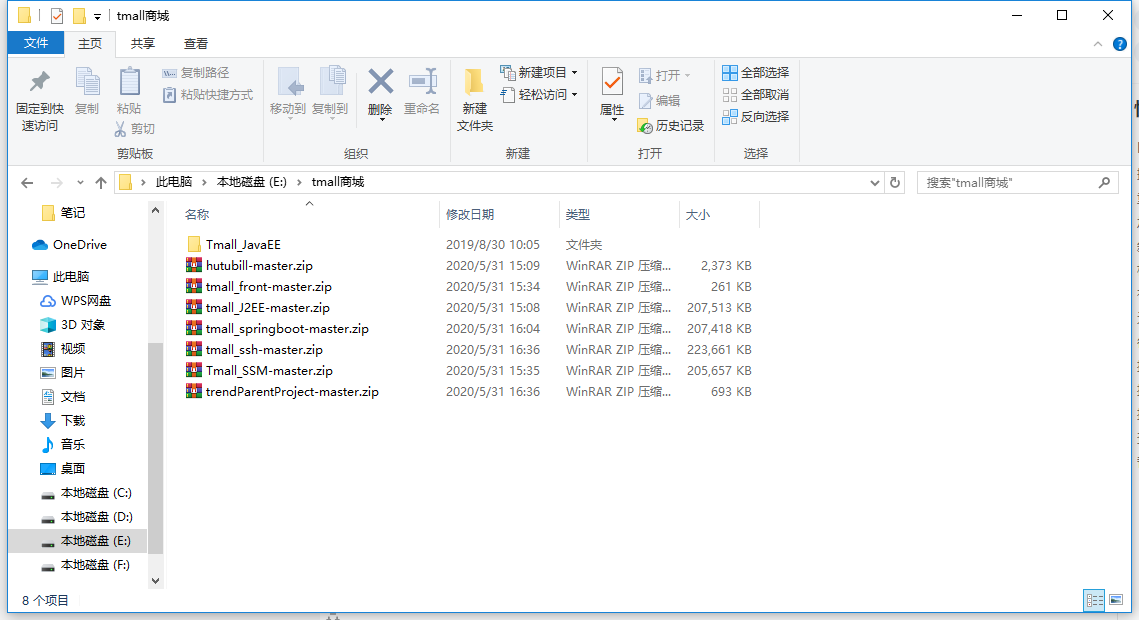Select 本地磁盘 (D:) in the sidebar
Image resolution: width=1139 pixels, height=620 pixels.
tap(90, 517)
